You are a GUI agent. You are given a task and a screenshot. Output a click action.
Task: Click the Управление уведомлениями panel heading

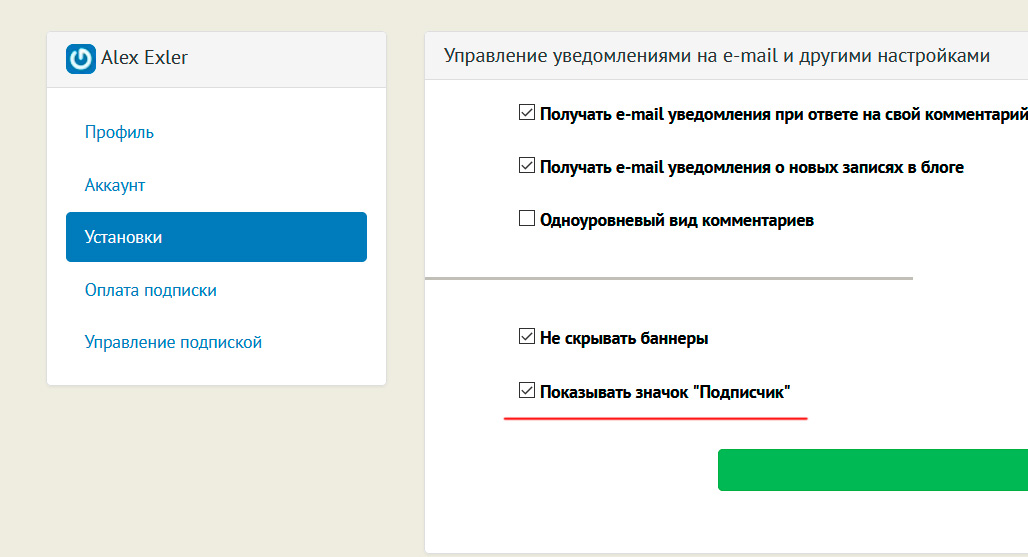coord(716,56)
